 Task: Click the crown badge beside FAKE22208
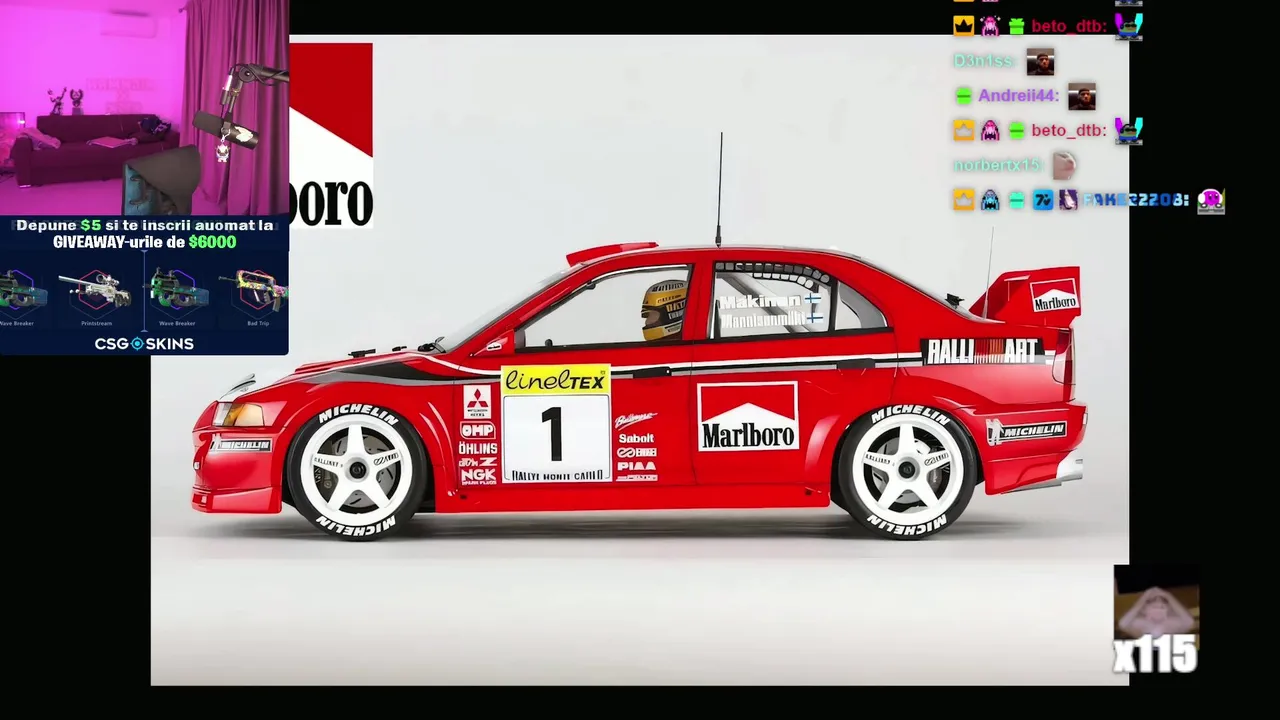(x=963, y=200)
